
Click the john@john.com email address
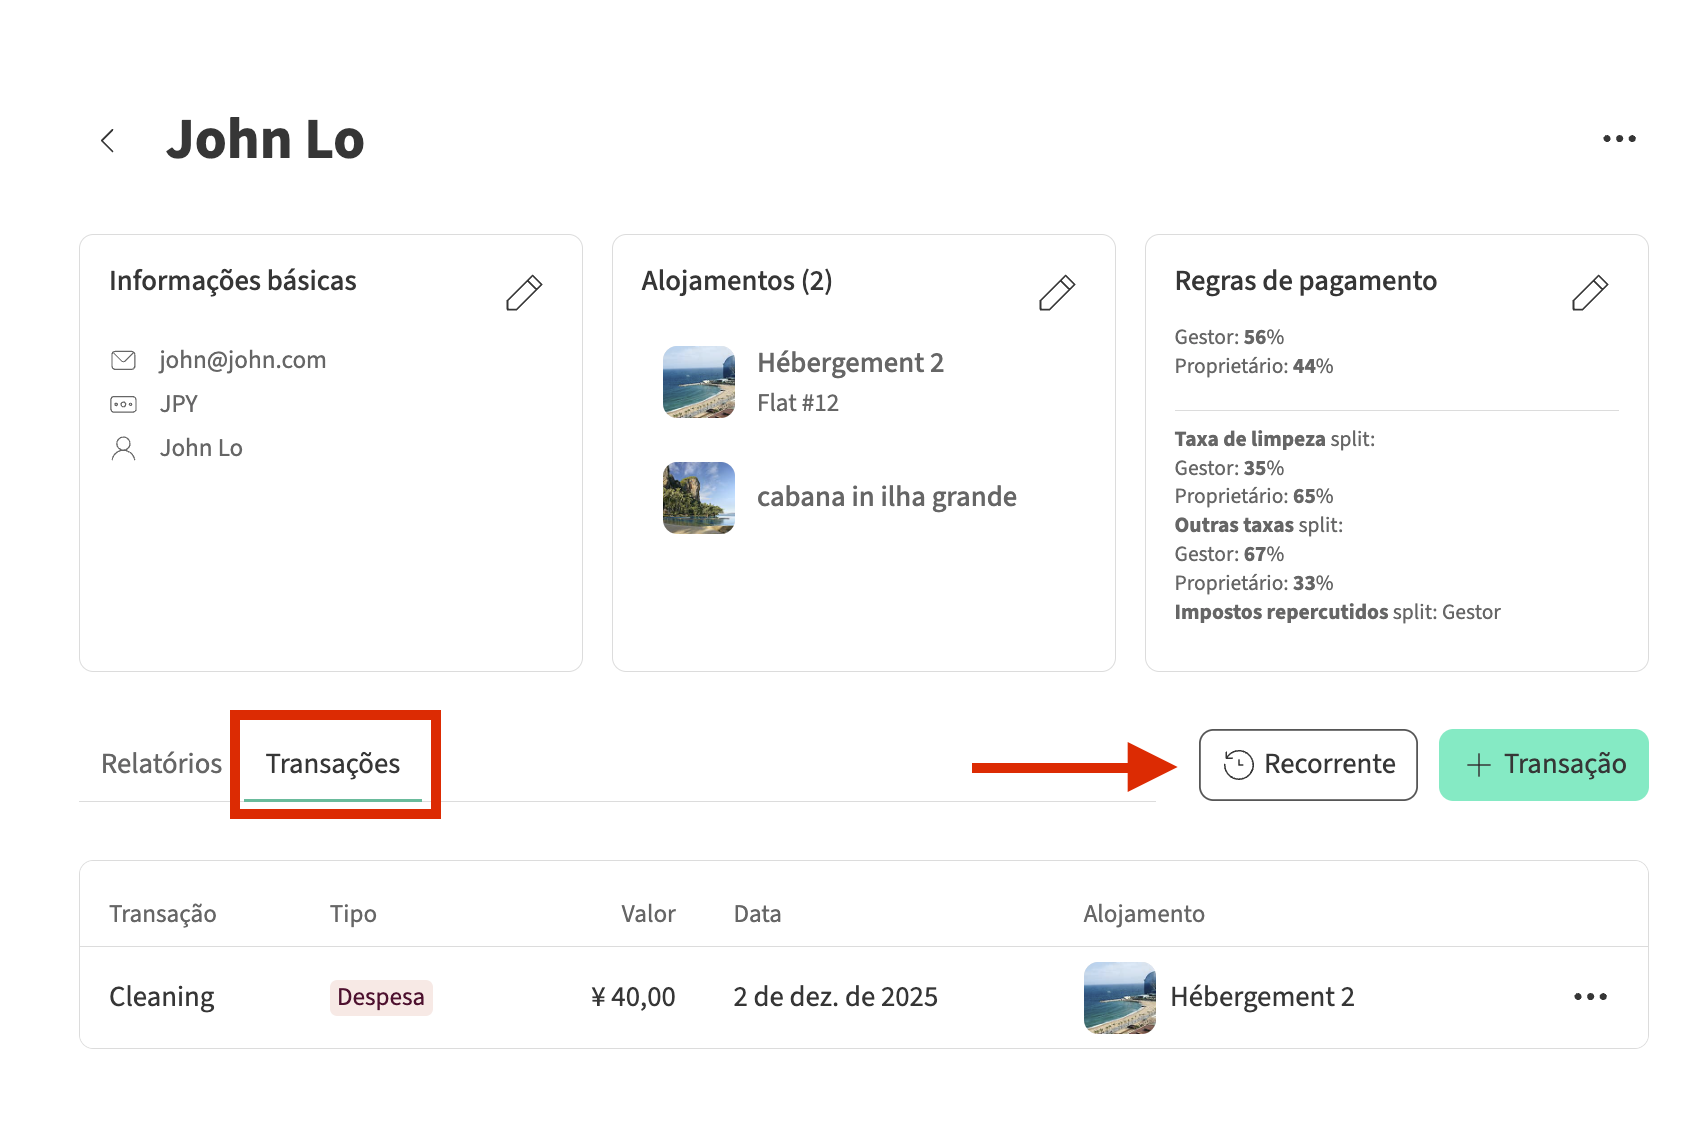click(x=243, y=360)
